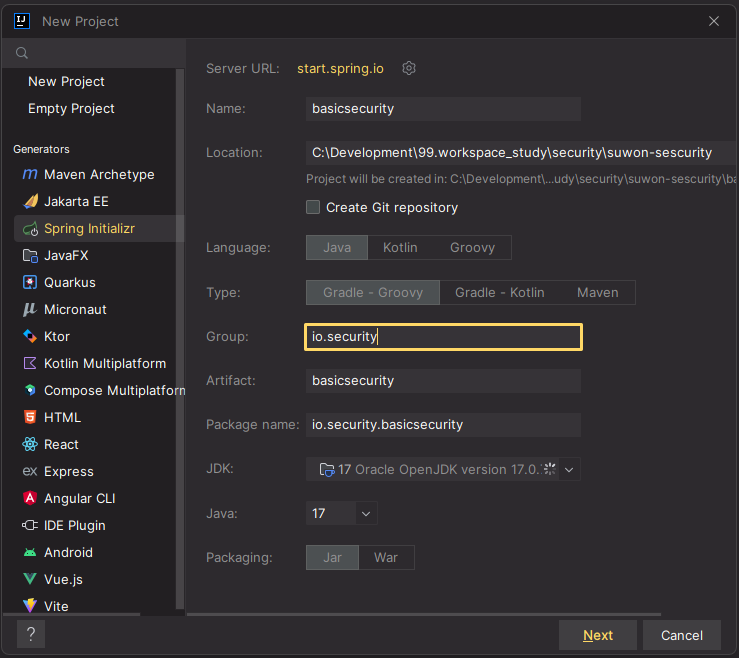Select Kotlin as the language
The height and width of the screenshot is (658, 739).
400,247
